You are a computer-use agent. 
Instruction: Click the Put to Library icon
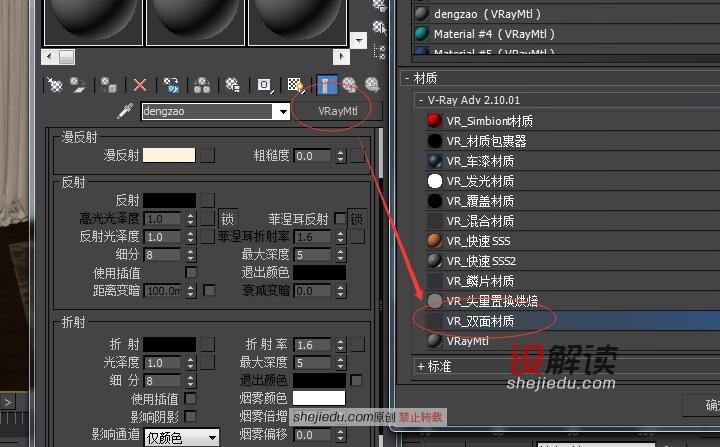[232, 85]
